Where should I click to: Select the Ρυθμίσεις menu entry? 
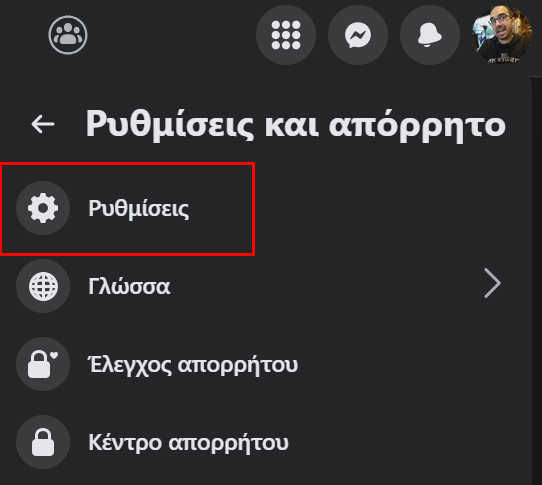[127, 209]
